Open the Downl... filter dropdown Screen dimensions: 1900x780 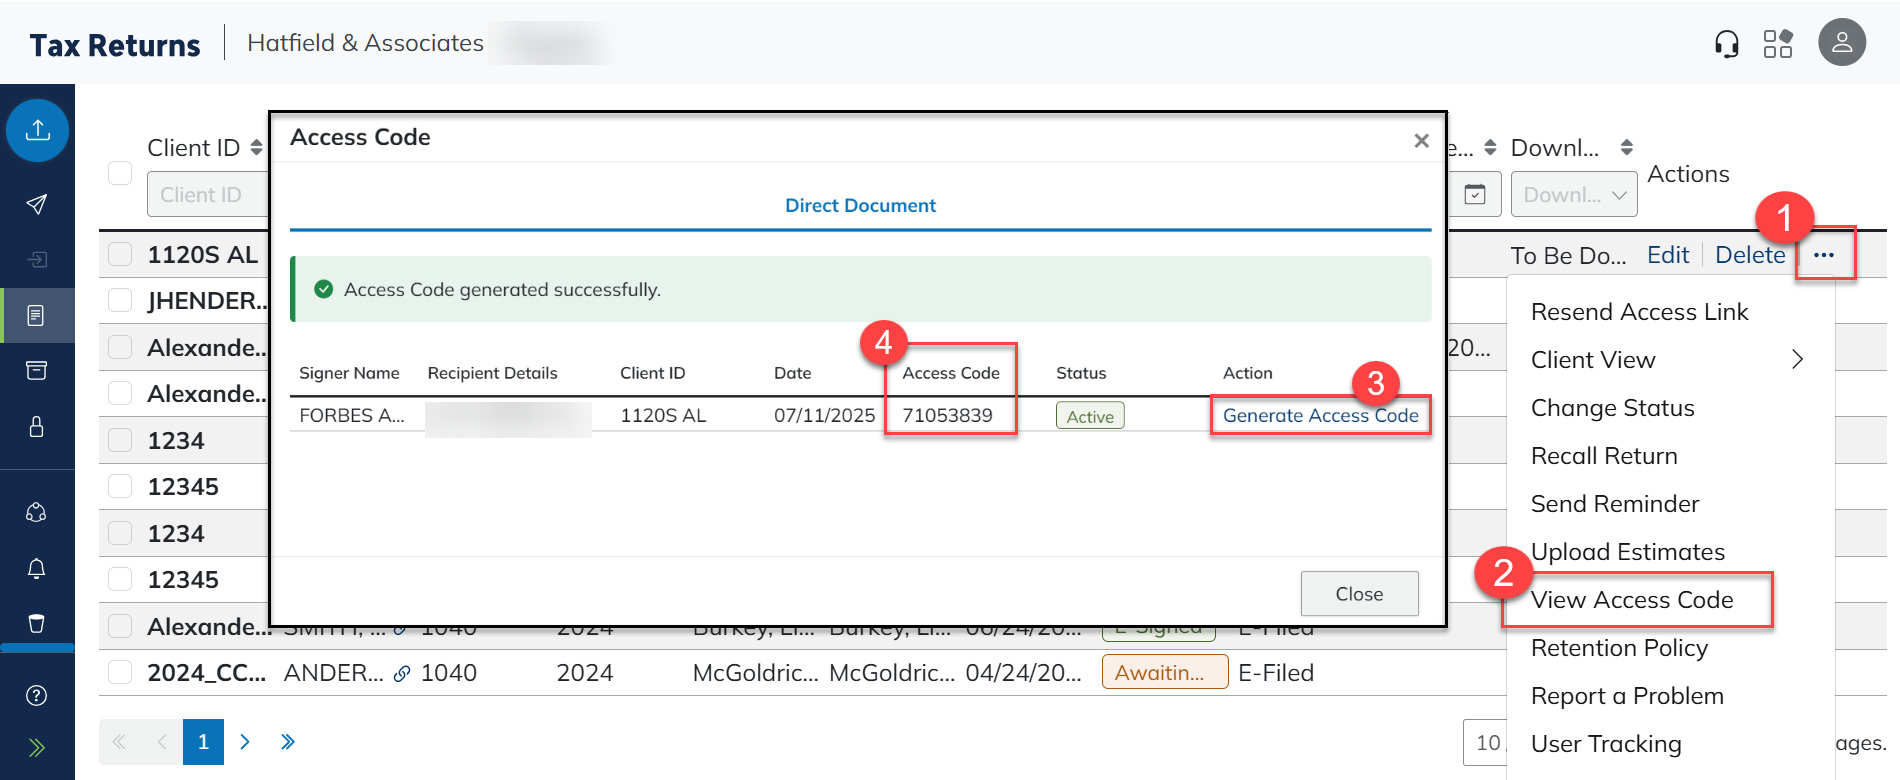pos(1573,195)
